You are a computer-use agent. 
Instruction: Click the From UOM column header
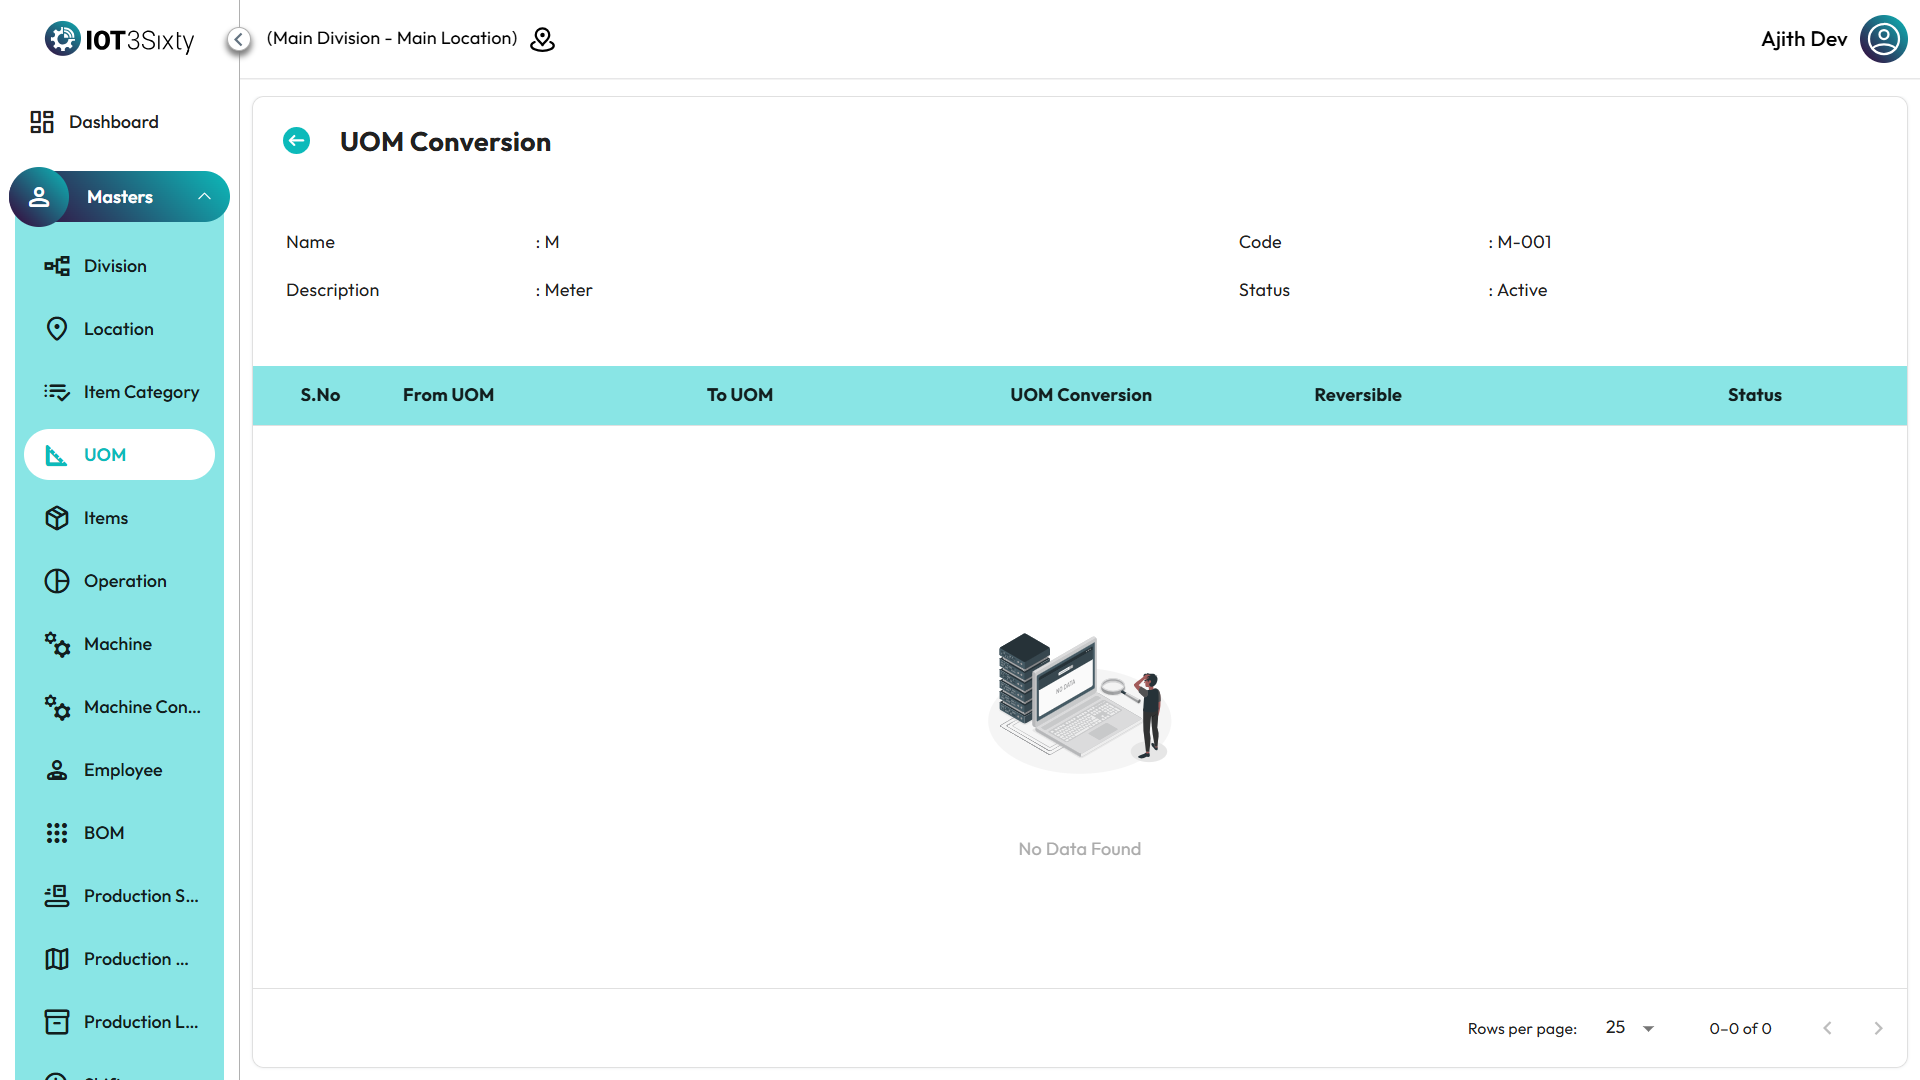[x=448, y=395]
